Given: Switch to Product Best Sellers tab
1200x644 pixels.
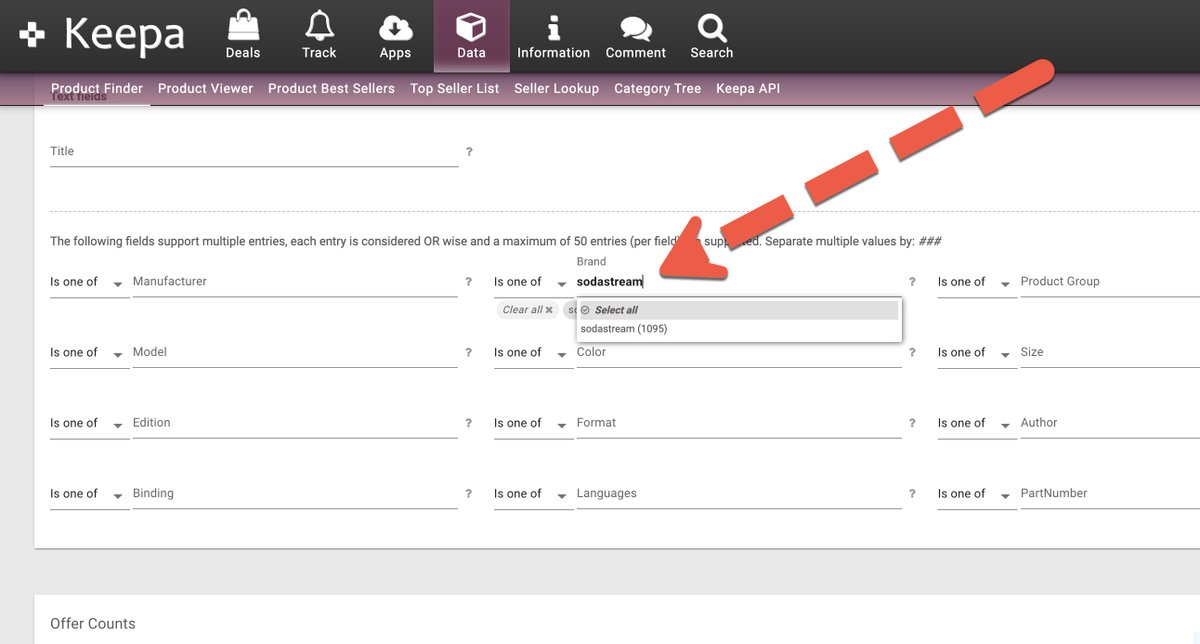Looking at the screenshot, I should coord(331,88).
